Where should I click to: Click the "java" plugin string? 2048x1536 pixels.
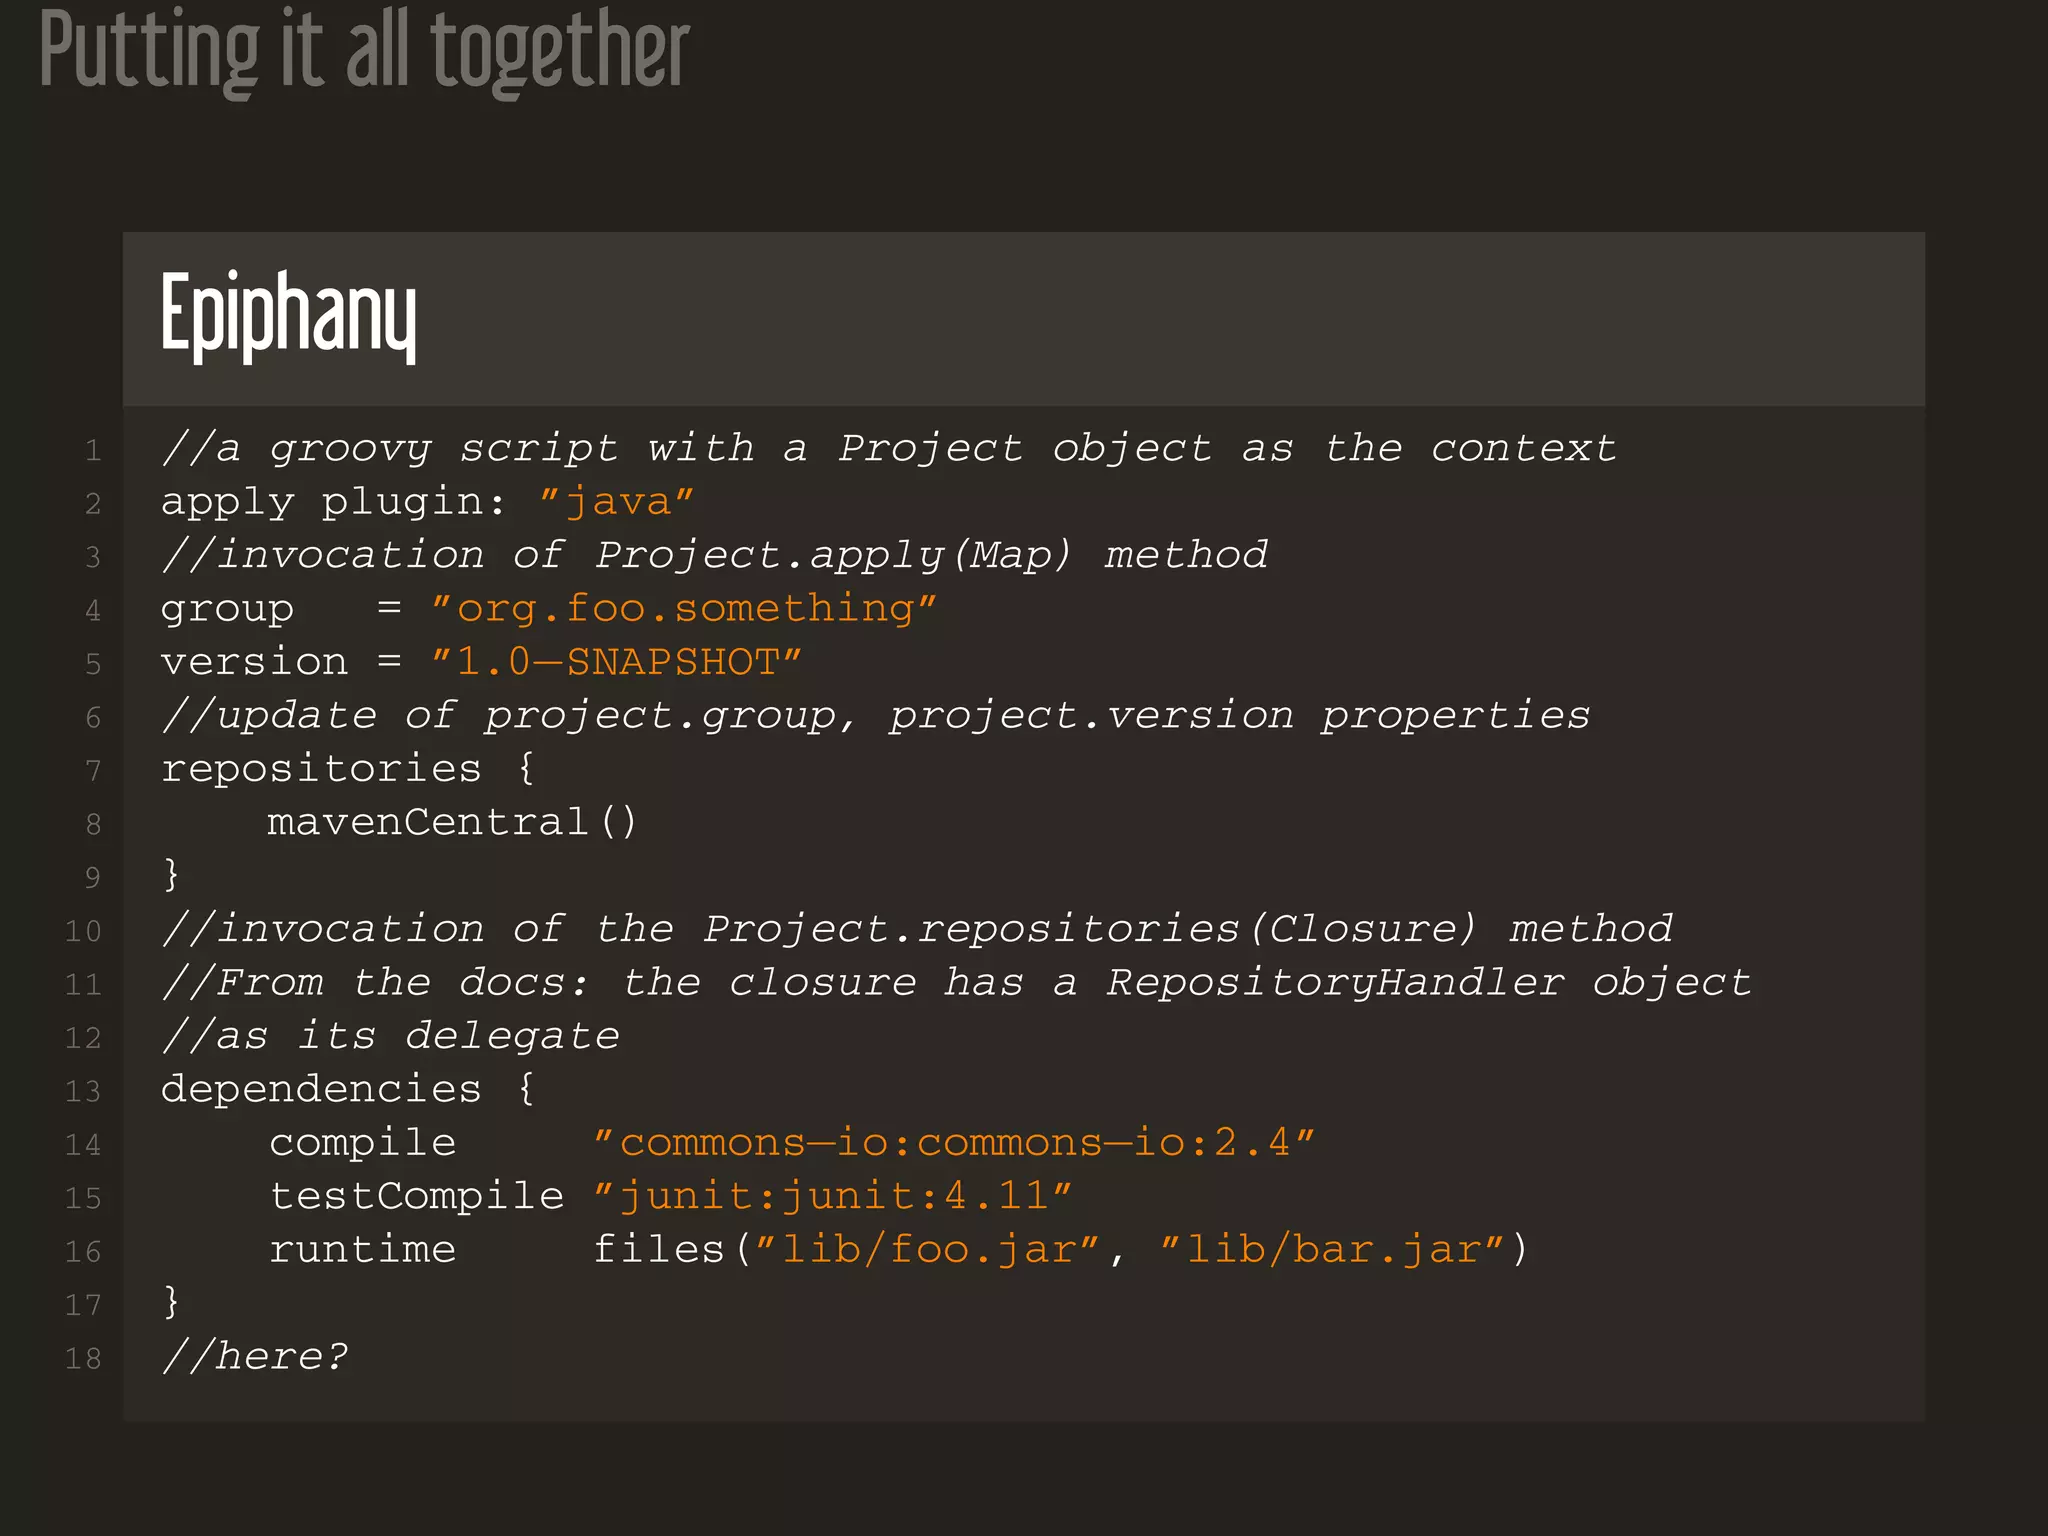(x=616, y=502)
